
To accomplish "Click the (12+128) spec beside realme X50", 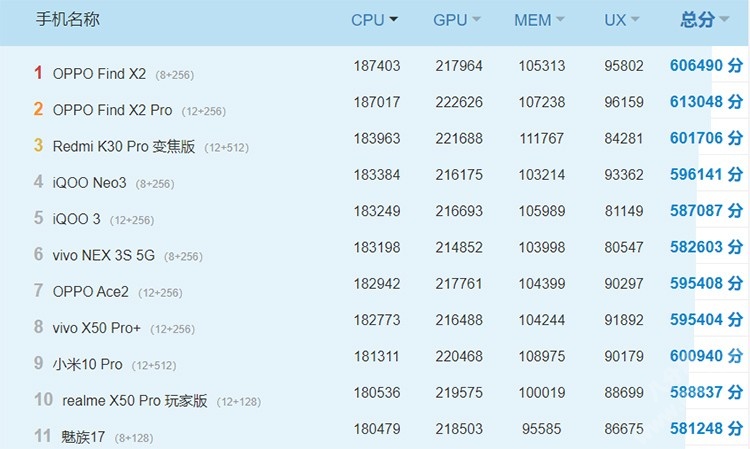I will pyautogui.click(x=239, y=402).
